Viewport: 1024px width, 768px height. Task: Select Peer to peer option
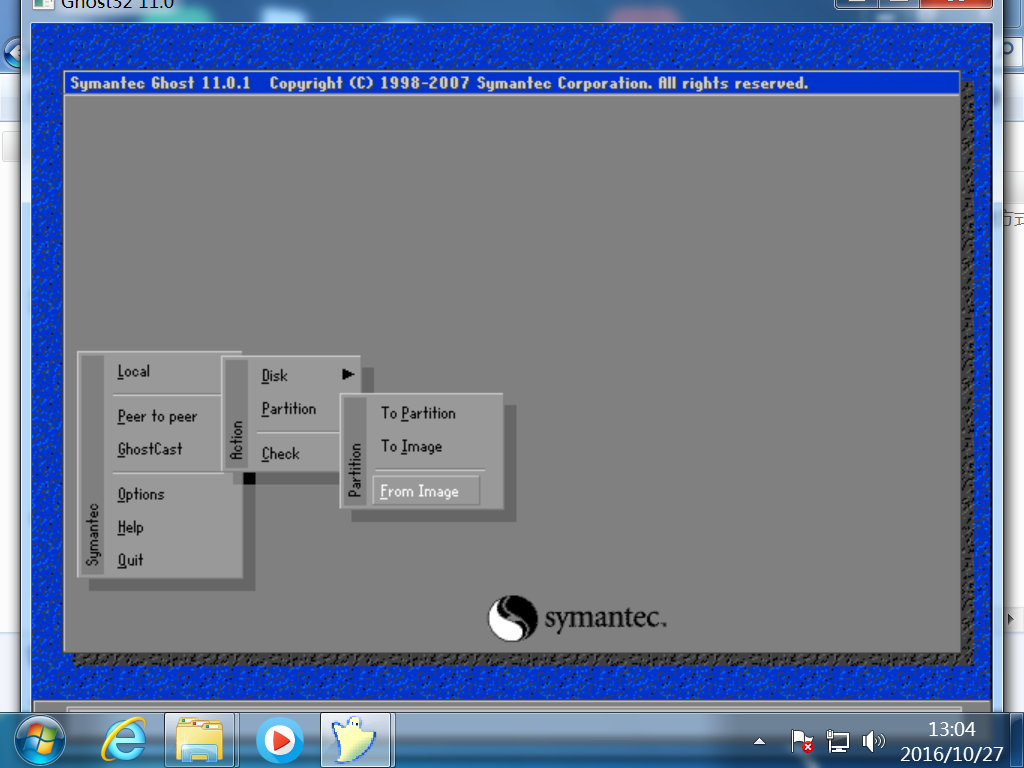pyautogui.click(x=157, y=416)
